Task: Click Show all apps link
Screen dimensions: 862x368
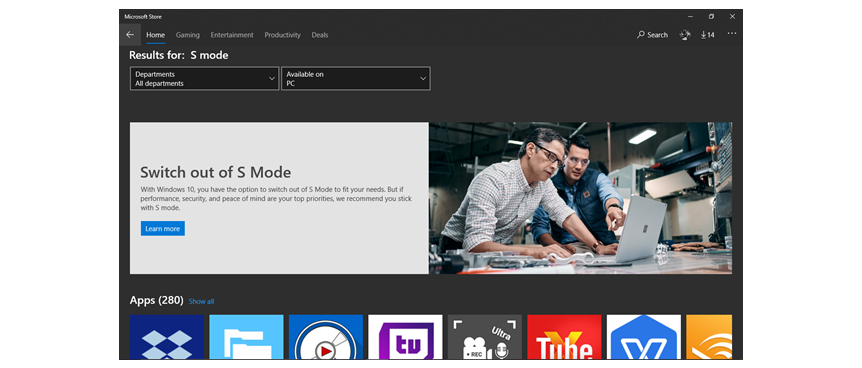Action: 201,301
